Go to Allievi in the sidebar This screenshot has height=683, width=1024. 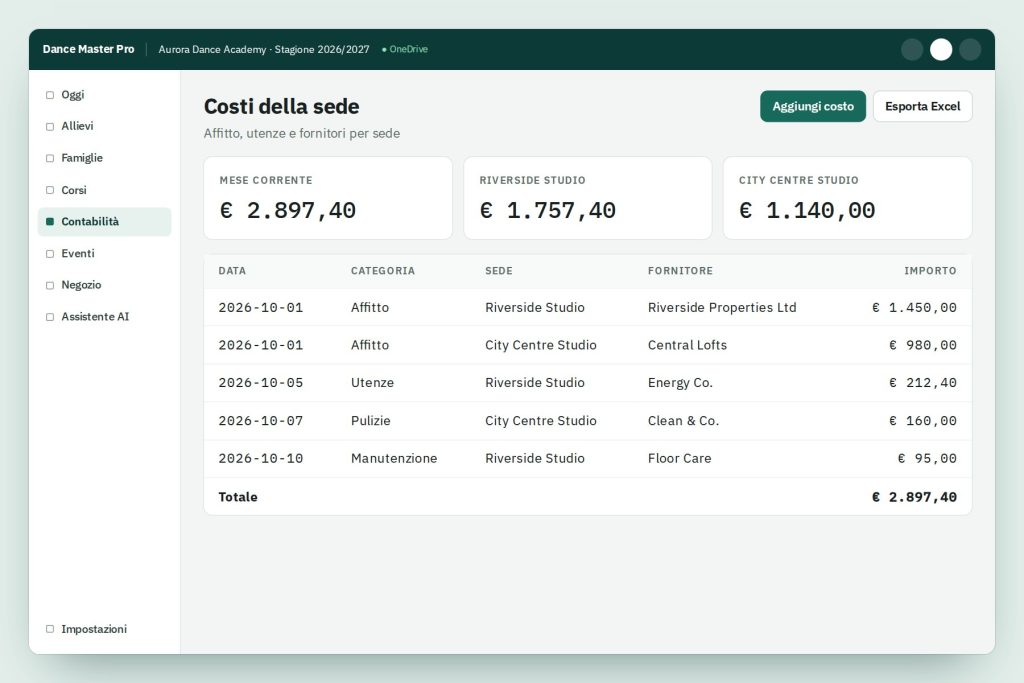point(104,126)
